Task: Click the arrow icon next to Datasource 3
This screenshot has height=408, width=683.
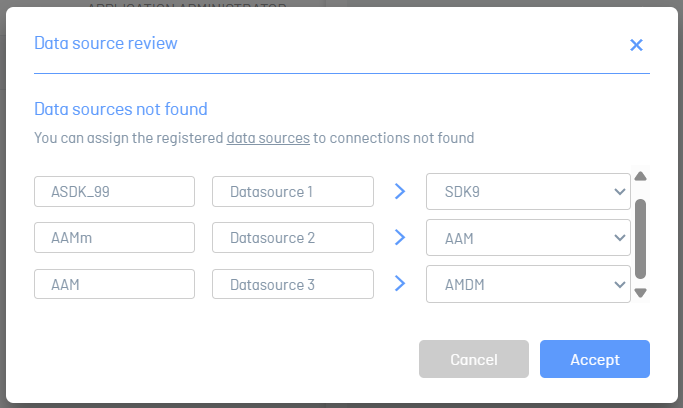Action: pyautogui.click(x=400, y=283)
